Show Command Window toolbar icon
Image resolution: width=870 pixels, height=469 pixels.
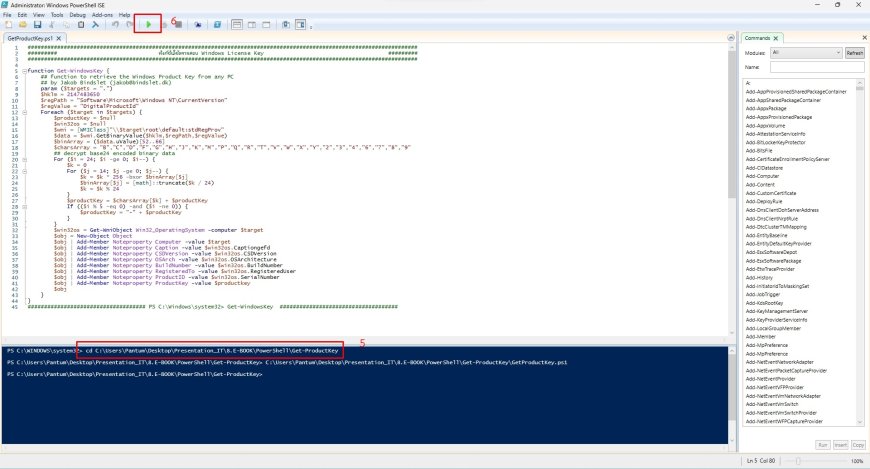[286, 24]
